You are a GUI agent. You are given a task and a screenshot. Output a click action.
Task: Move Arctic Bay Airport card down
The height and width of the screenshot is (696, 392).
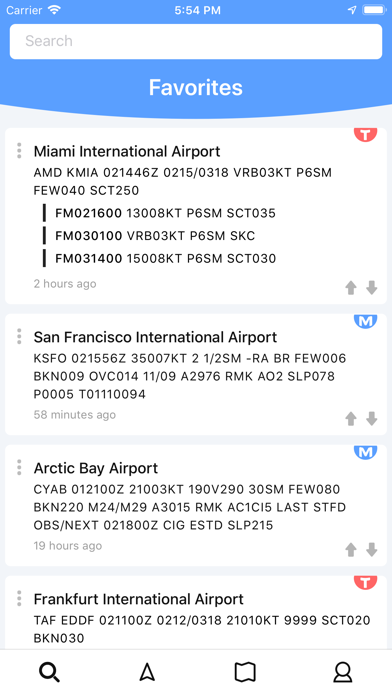tap(372, 550)
